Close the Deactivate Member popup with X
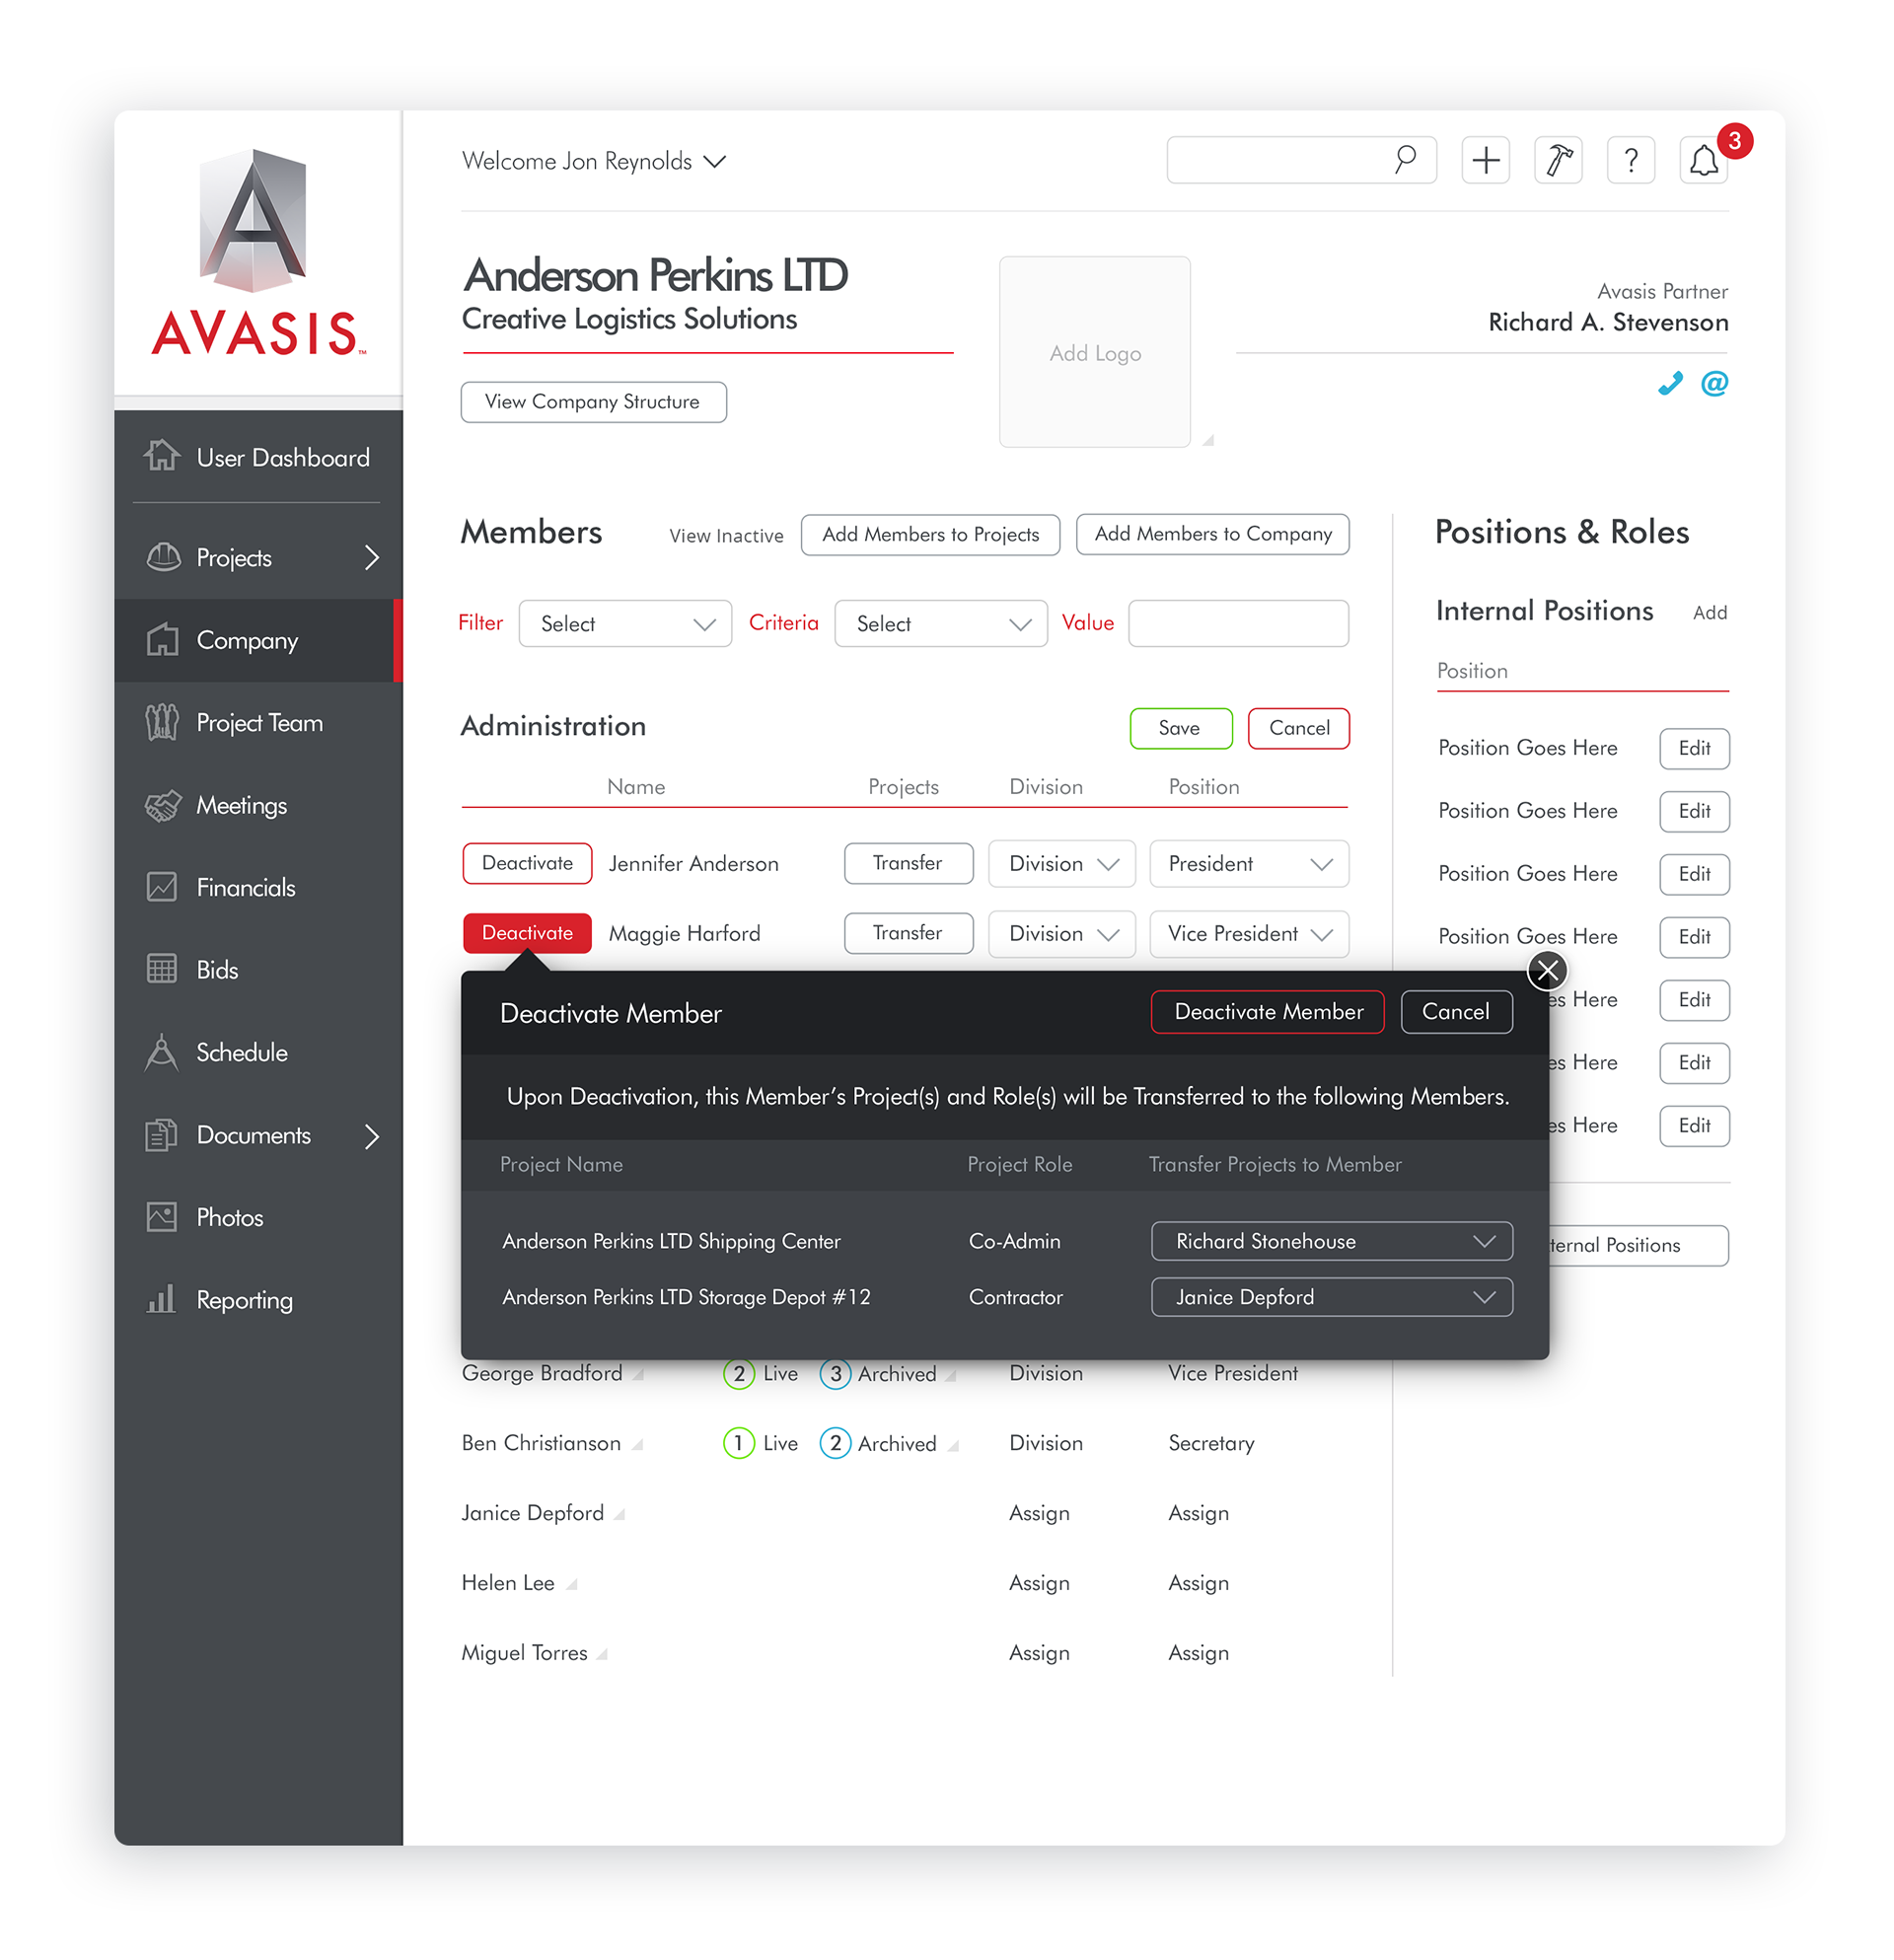 pos(1547,969)
